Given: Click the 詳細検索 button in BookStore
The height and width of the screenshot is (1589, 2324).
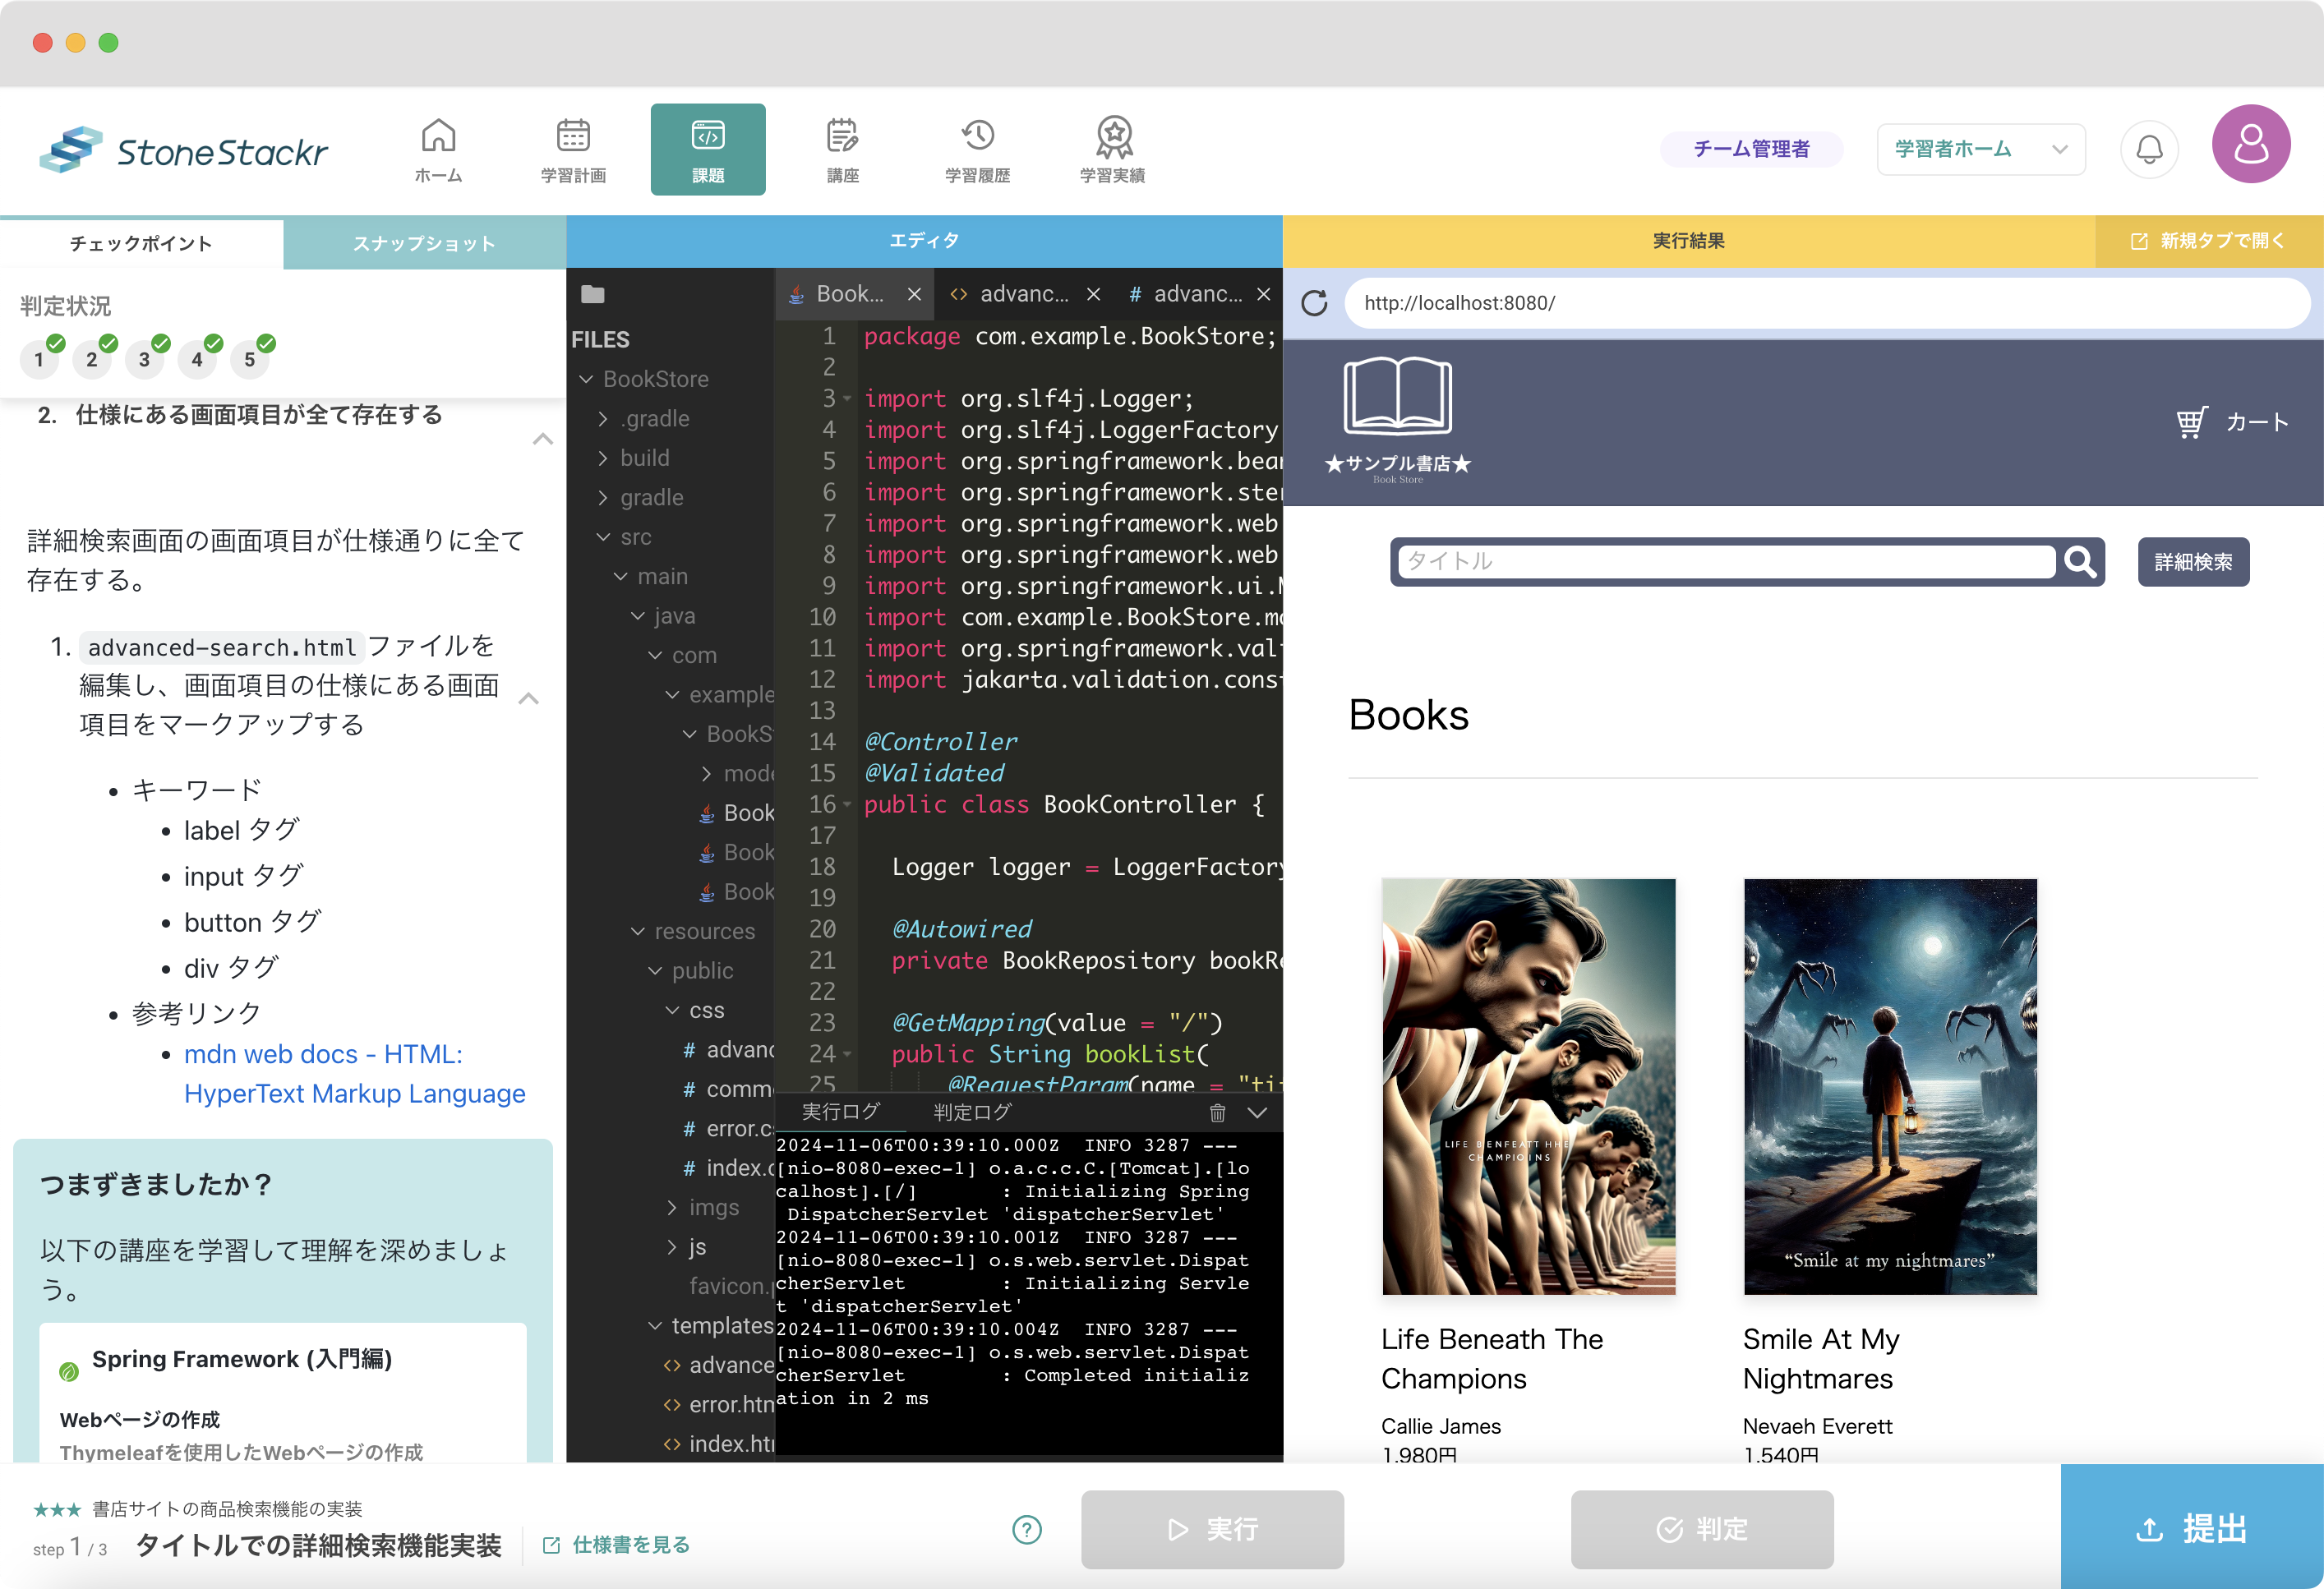Looking at the screenshot, I should coord(2197,560).
